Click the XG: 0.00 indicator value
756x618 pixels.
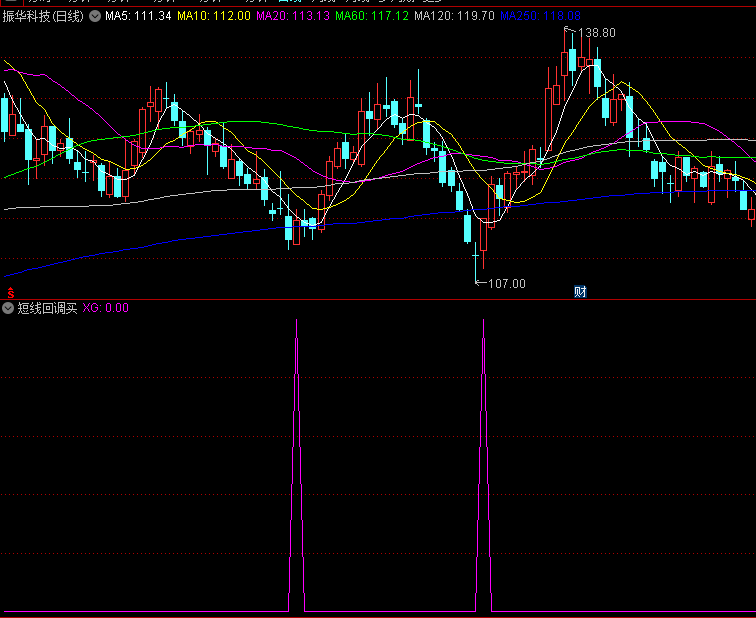[105, 308]
